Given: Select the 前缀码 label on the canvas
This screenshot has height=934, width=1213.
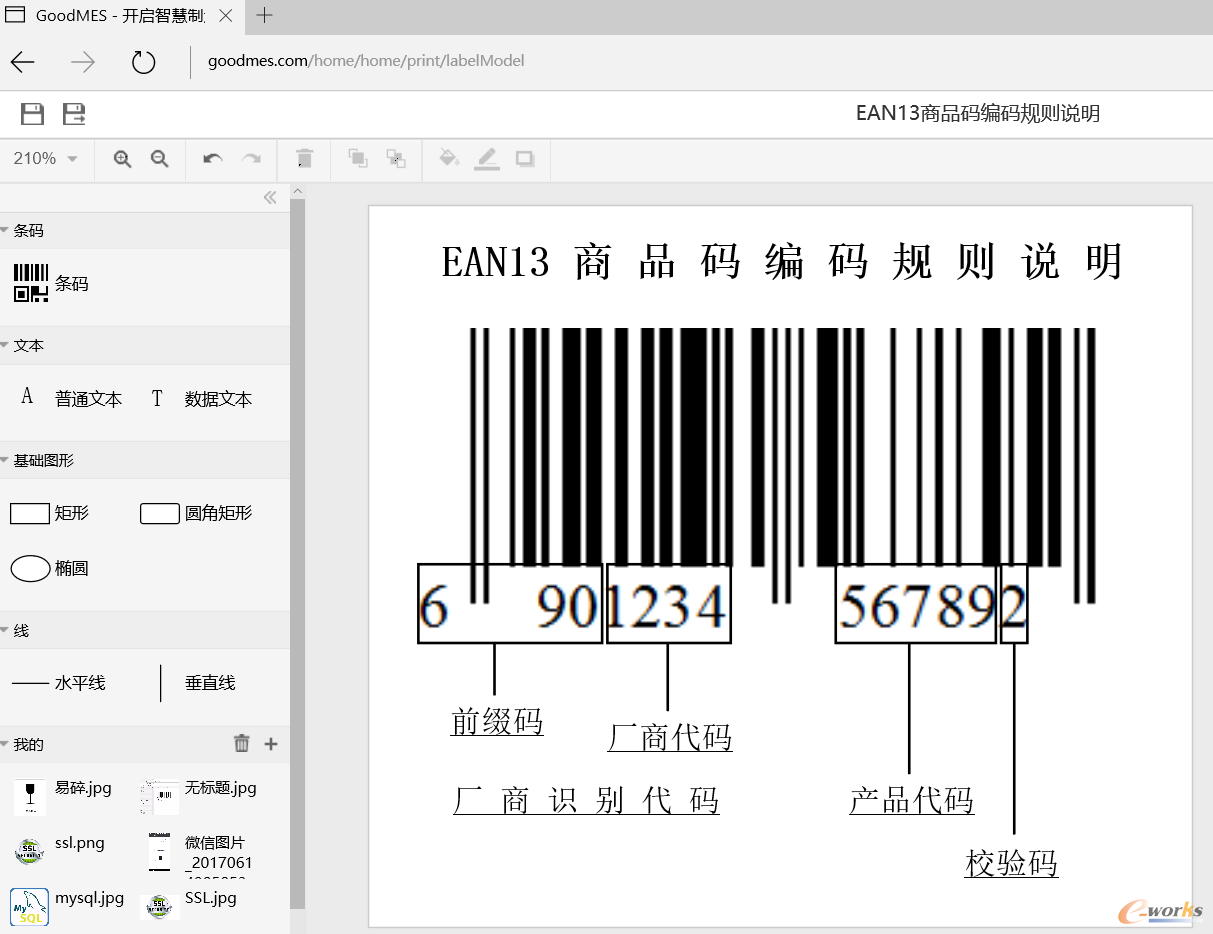Looking at the screenshot, I should coord(497,722).
